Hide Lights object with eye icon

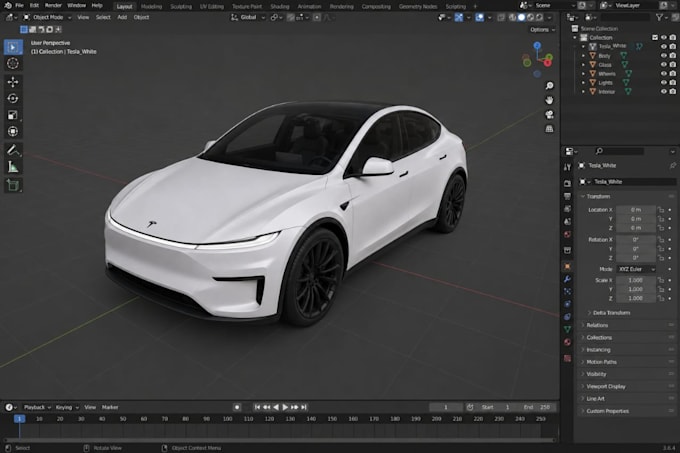tap(664, 82)
